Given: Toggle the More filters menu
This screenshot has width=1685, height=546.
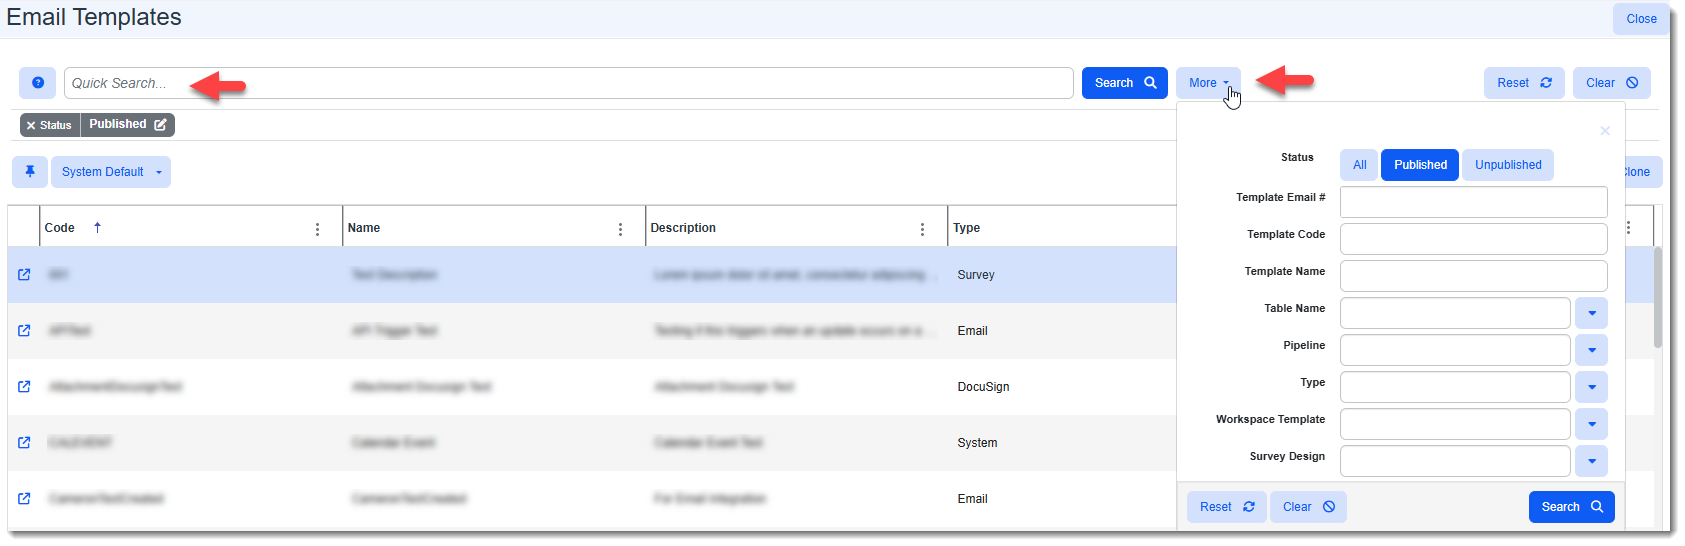Looking at the screenshot, I should pyautogui.click(x=1207, y=83).
